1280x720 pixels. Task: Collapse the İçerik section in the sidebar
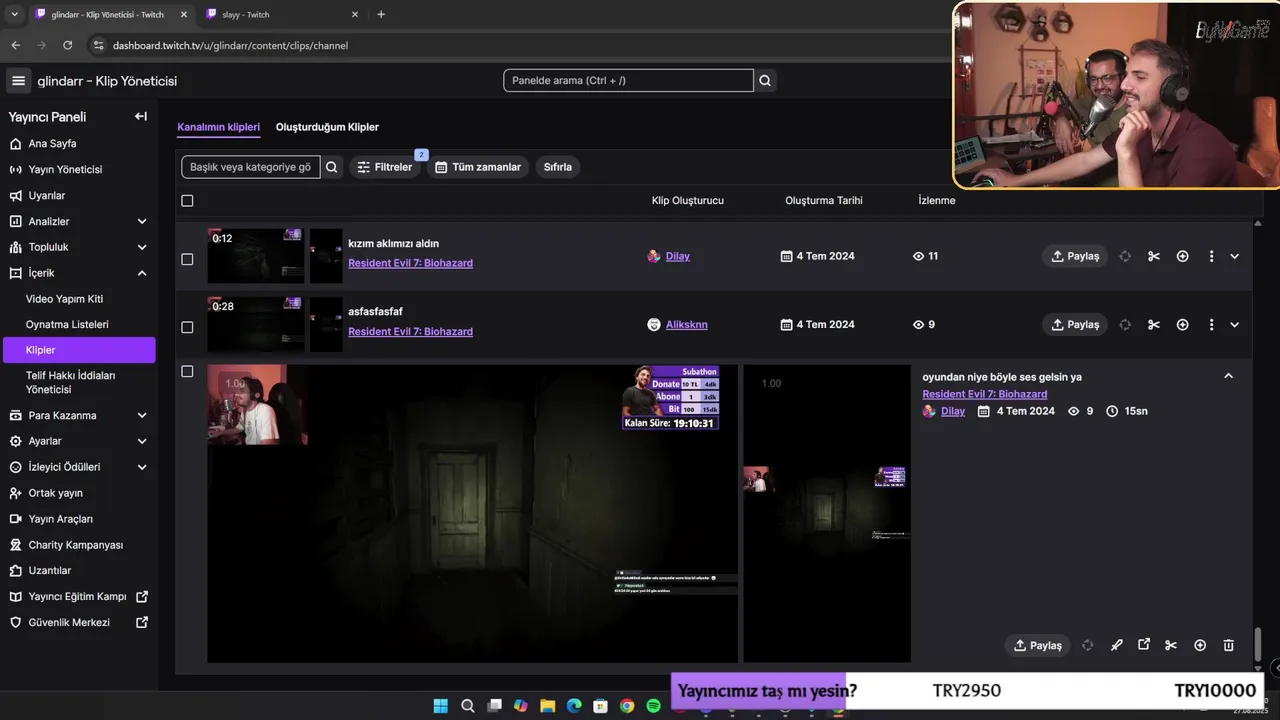(141, 273)
